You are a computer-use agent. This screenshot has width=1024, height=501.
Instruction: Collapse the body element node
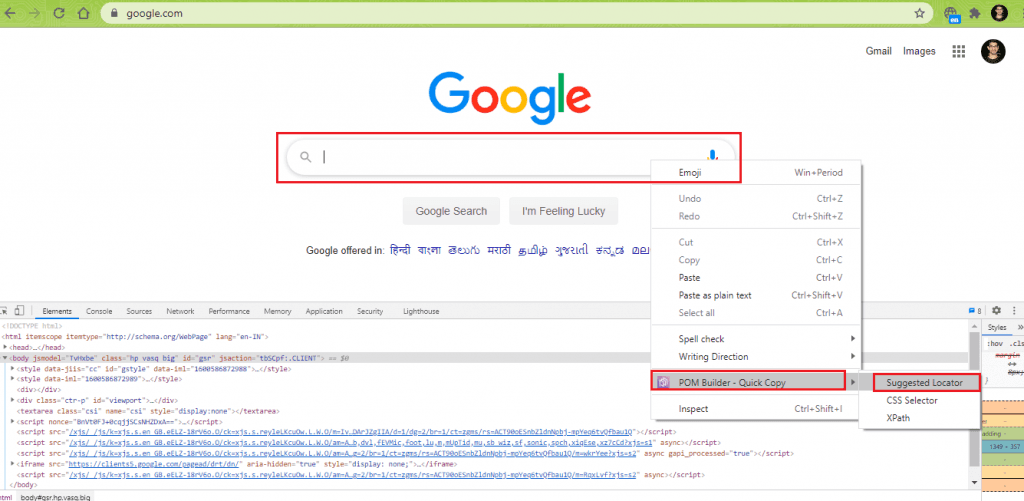5,358
